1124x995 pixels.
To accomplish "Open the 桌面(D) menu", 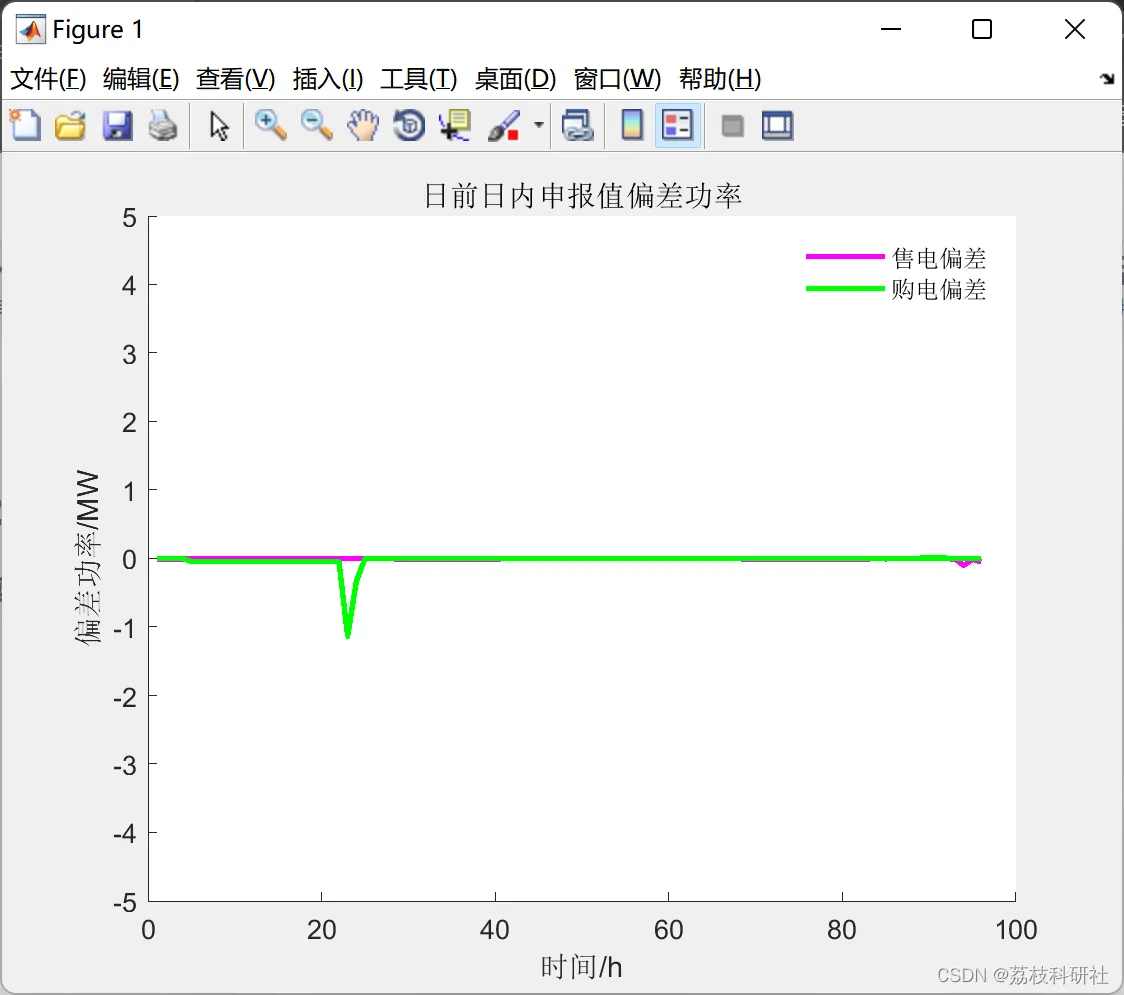I will [515, 78].
